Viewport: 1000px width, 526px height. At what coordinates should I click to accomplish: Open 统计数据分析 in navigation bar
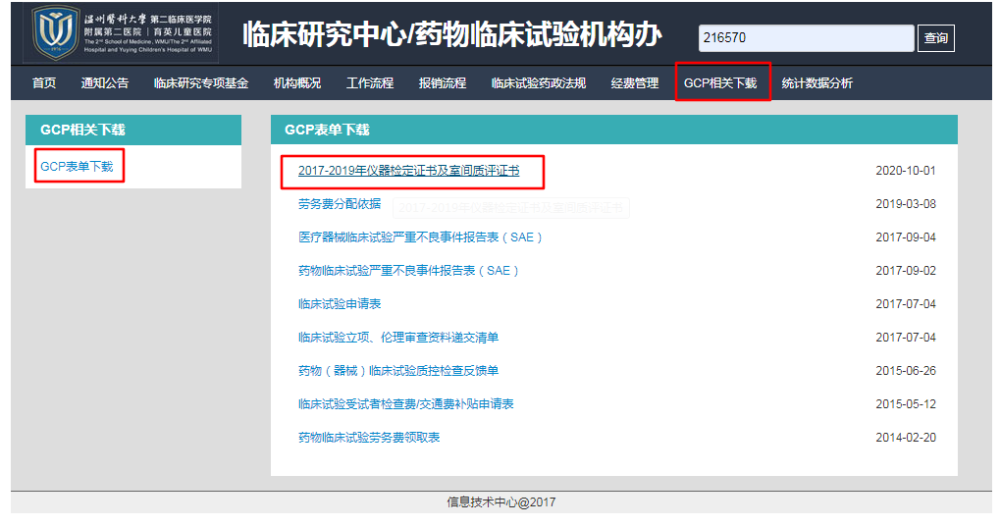(817, 83)
